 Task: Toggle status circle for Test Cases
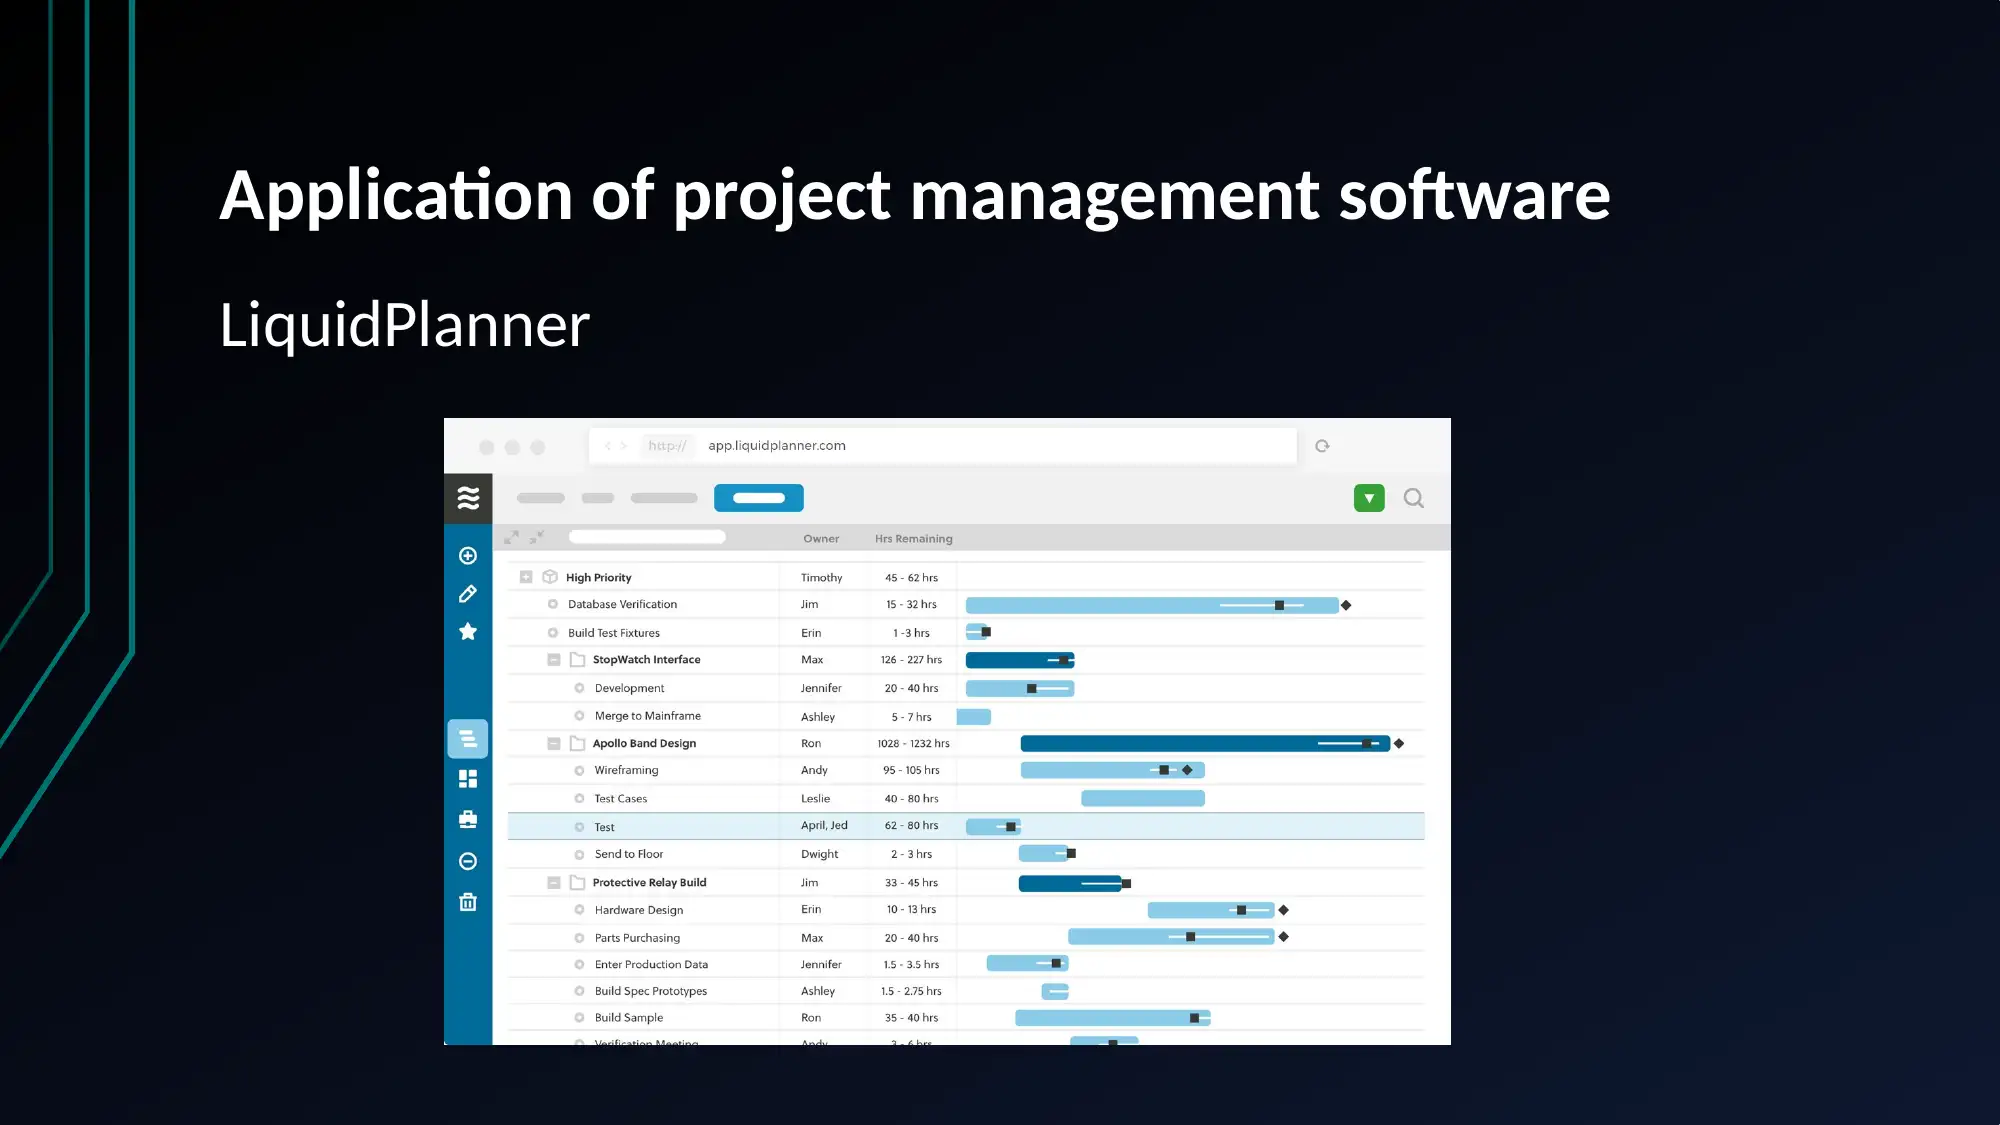point(579,798)
